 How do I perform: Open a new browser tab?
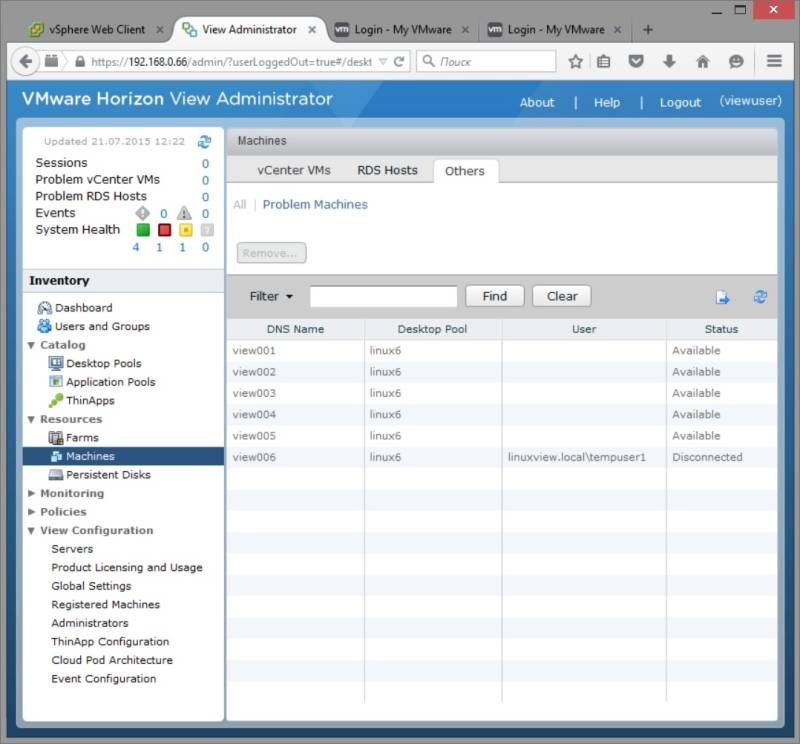(x=648, y=30)
